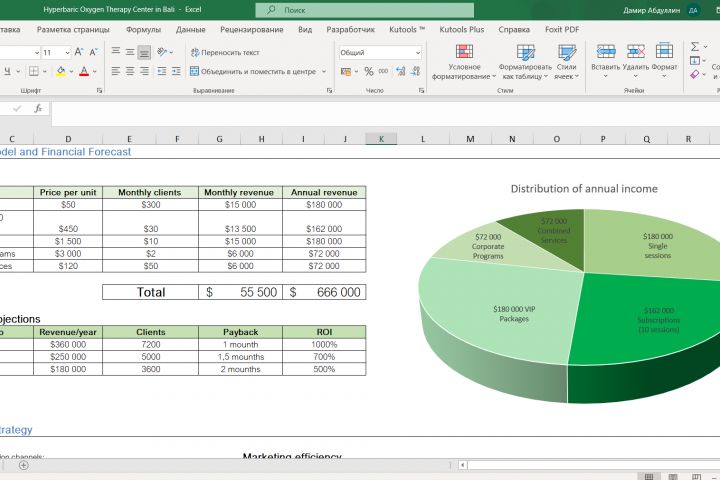Open the Формат cells menu

[664, 61]
